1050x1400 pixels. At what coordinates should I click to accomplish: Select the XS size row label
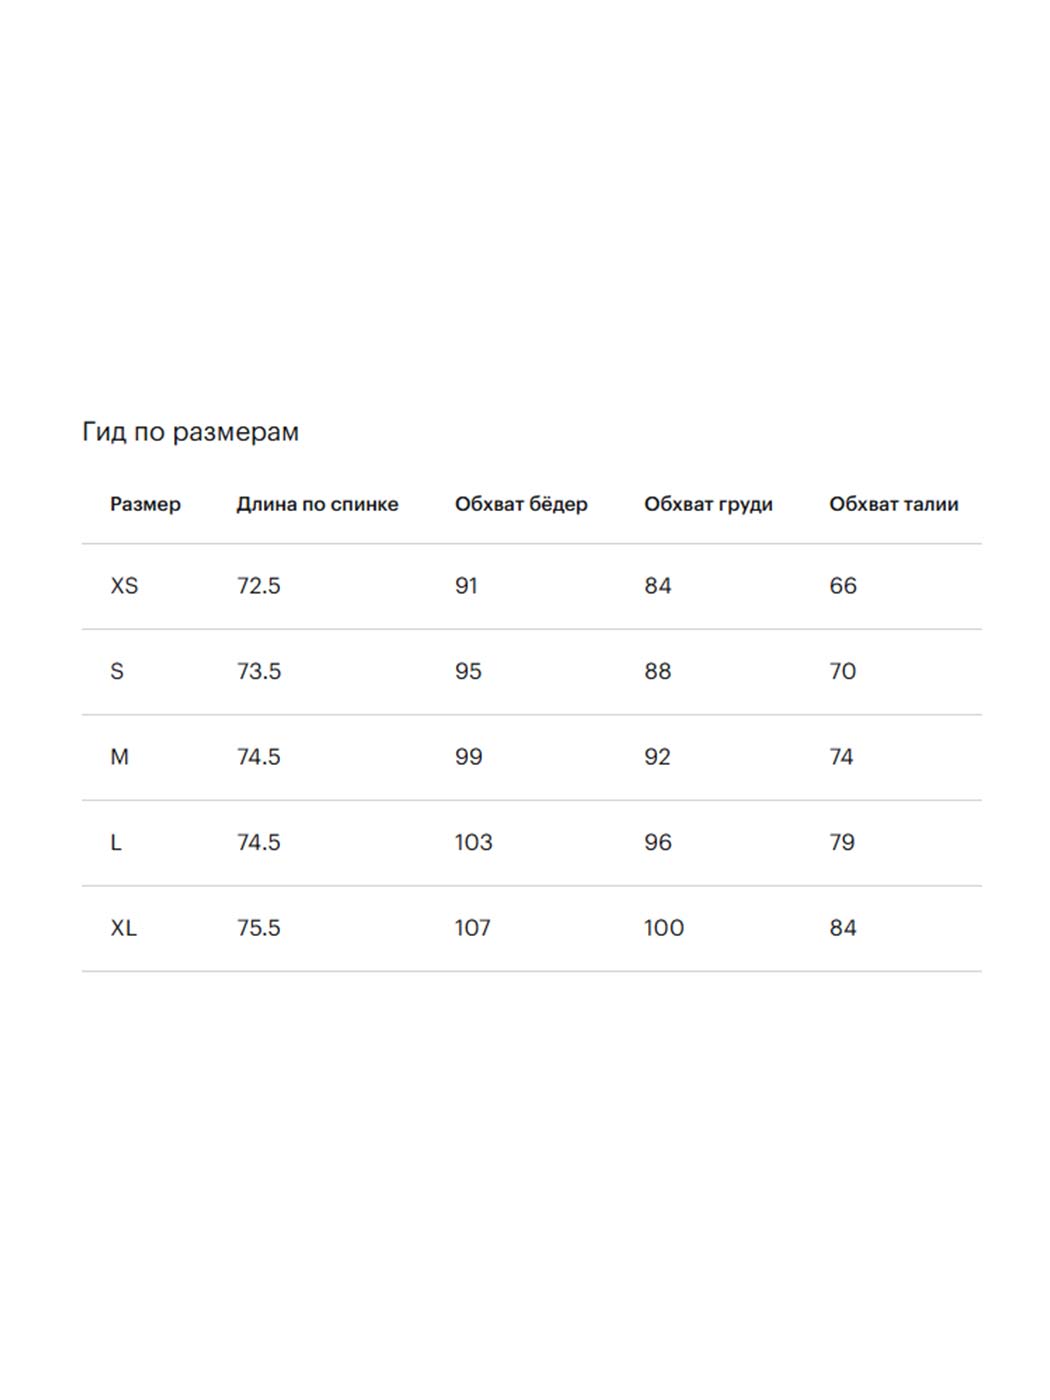124,586
